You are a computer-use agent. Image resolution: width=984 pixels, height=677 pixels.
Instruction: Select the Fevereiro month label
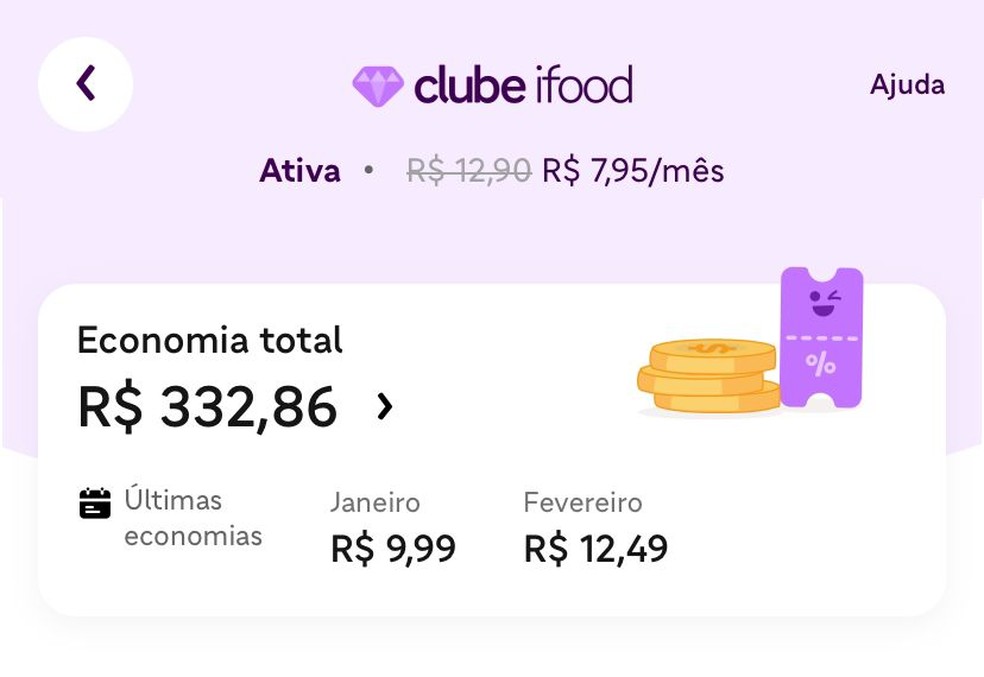[x=582, y=502]
